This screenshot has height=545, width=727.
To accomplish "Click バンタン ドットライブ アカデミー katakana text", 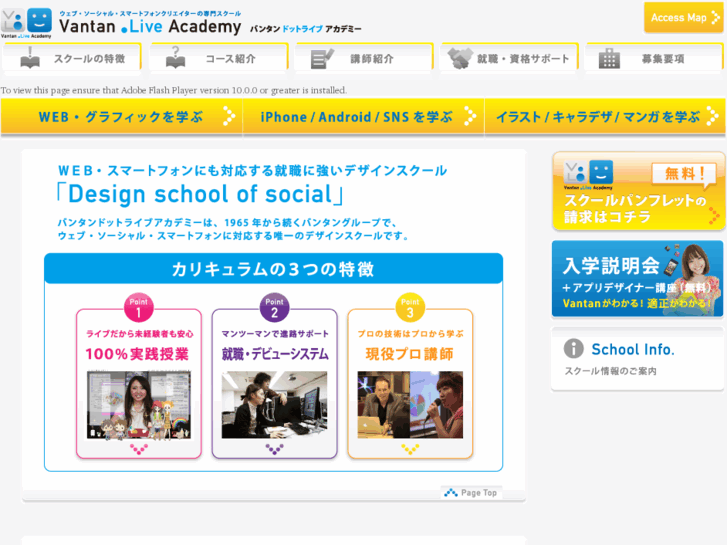I will (306, 29).
